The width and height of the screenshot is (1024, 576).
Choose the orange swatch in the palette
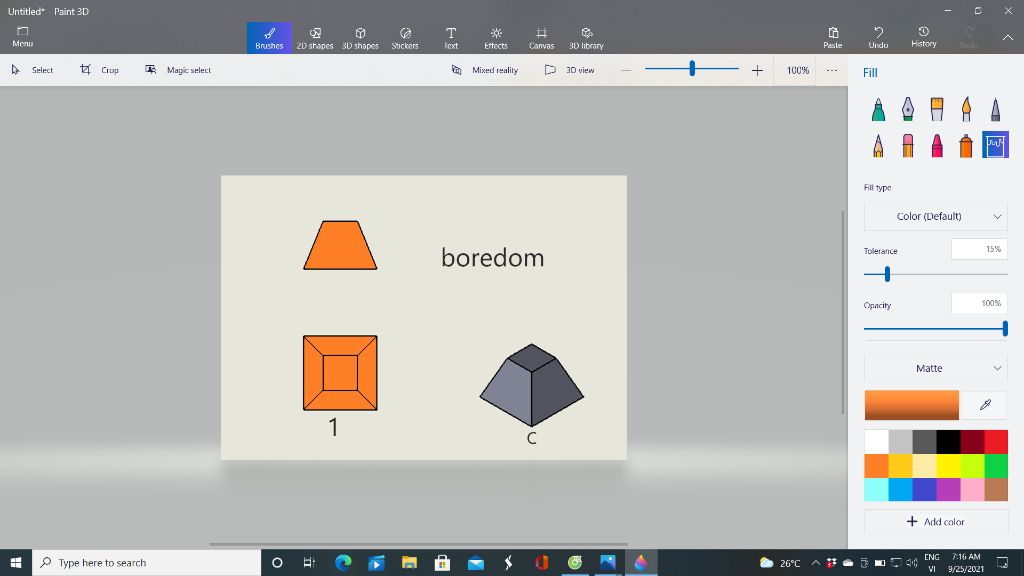876,466
